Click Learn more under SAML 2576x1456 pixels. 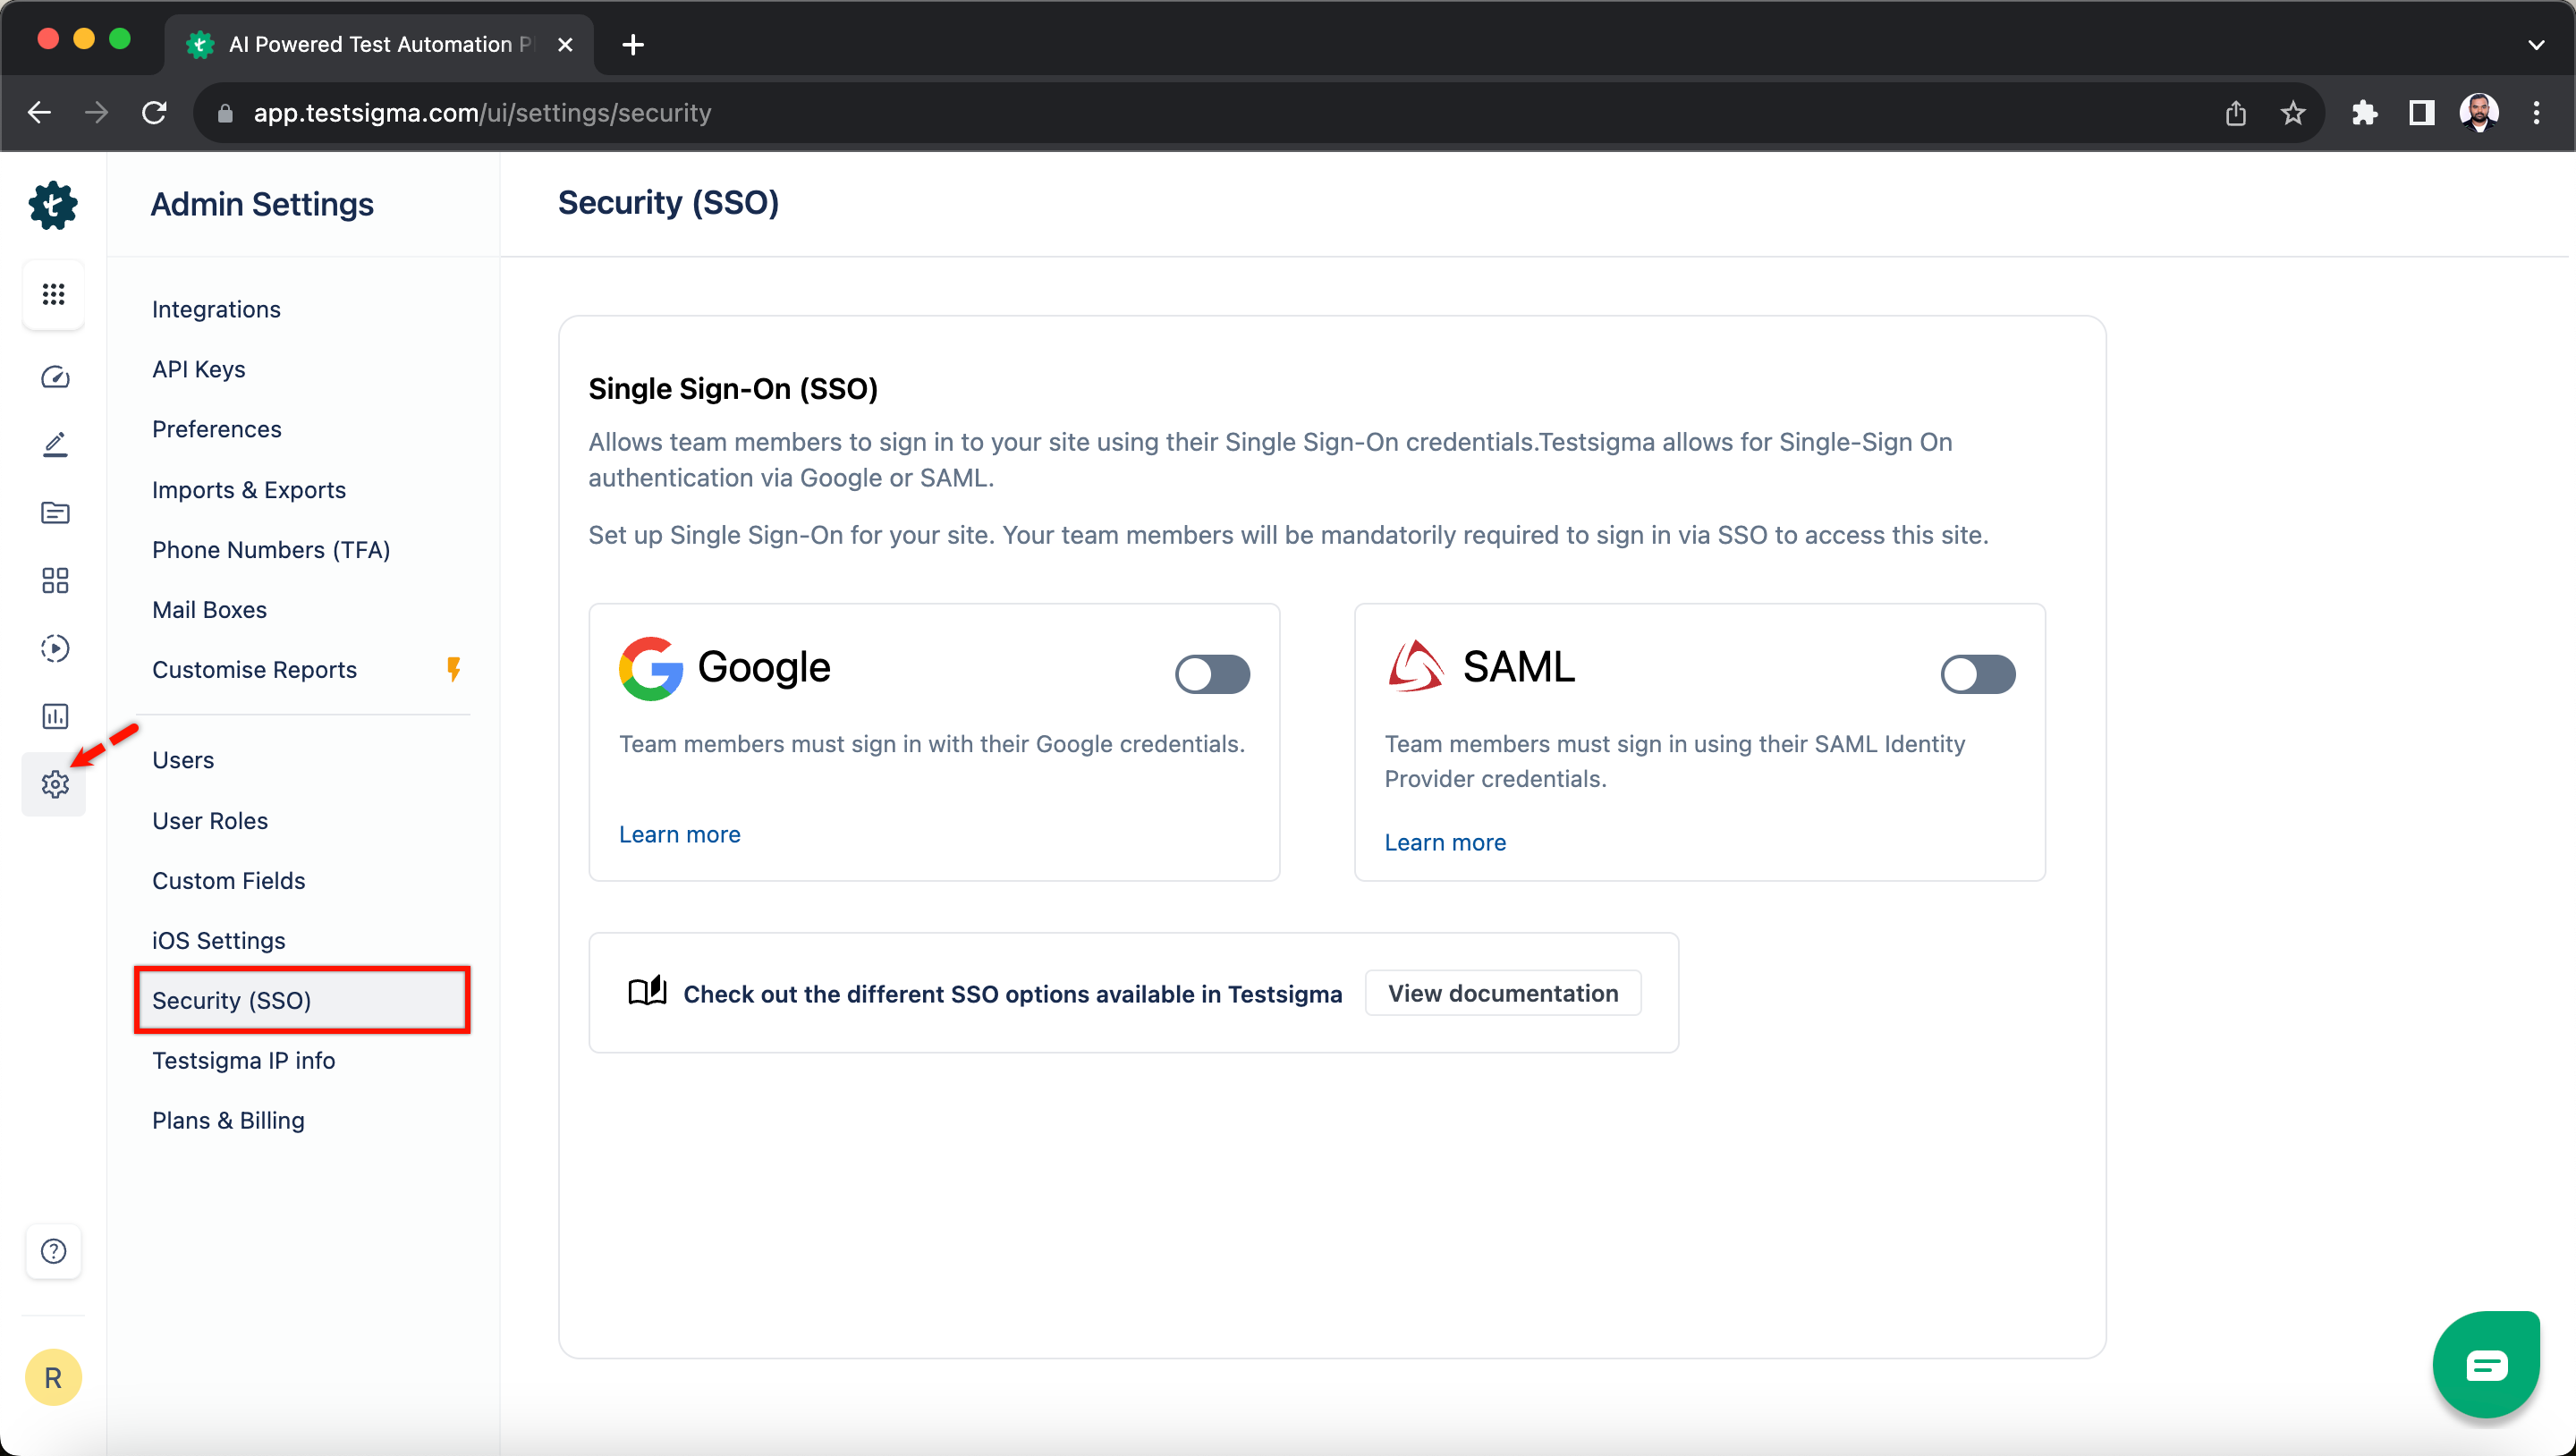(x=1445, y=842)
